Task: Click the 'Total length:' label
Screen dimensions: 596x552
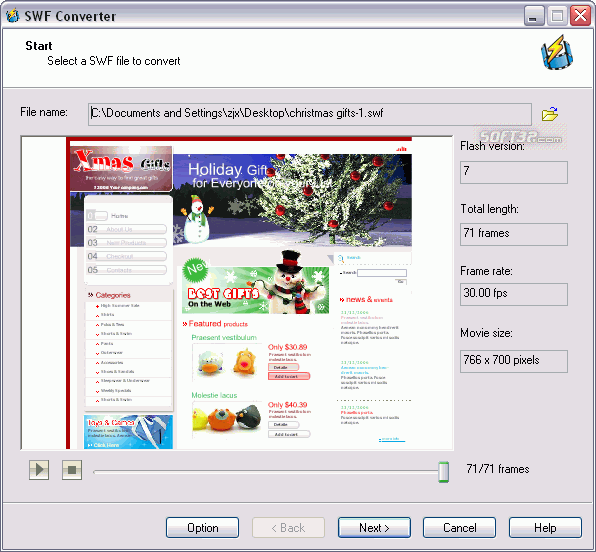Action: click(x=490, y=209)
